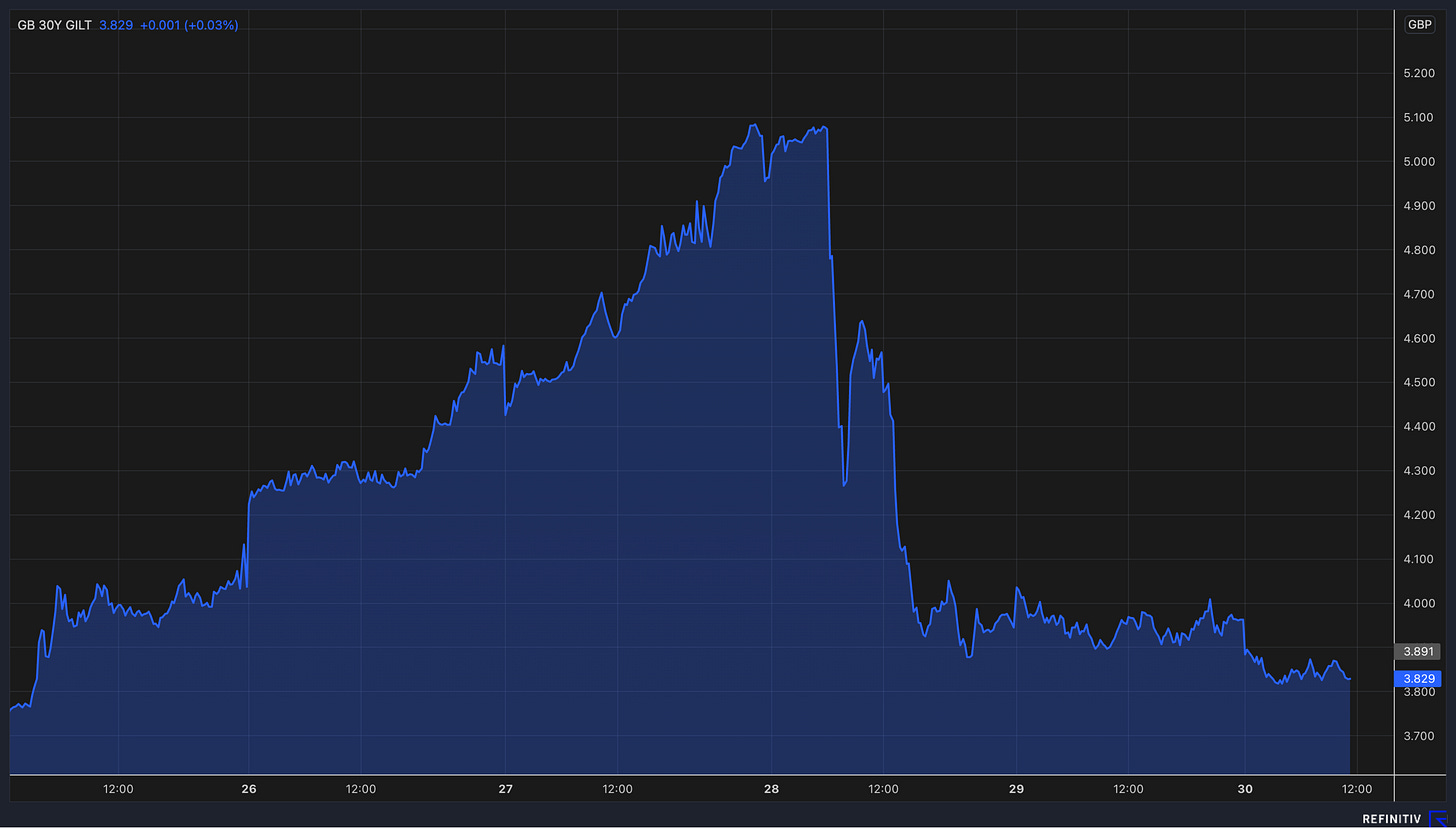The image size is (1456, 828).
Task: Click the 5.200 y-axis label
Action: click(1420, 73)
